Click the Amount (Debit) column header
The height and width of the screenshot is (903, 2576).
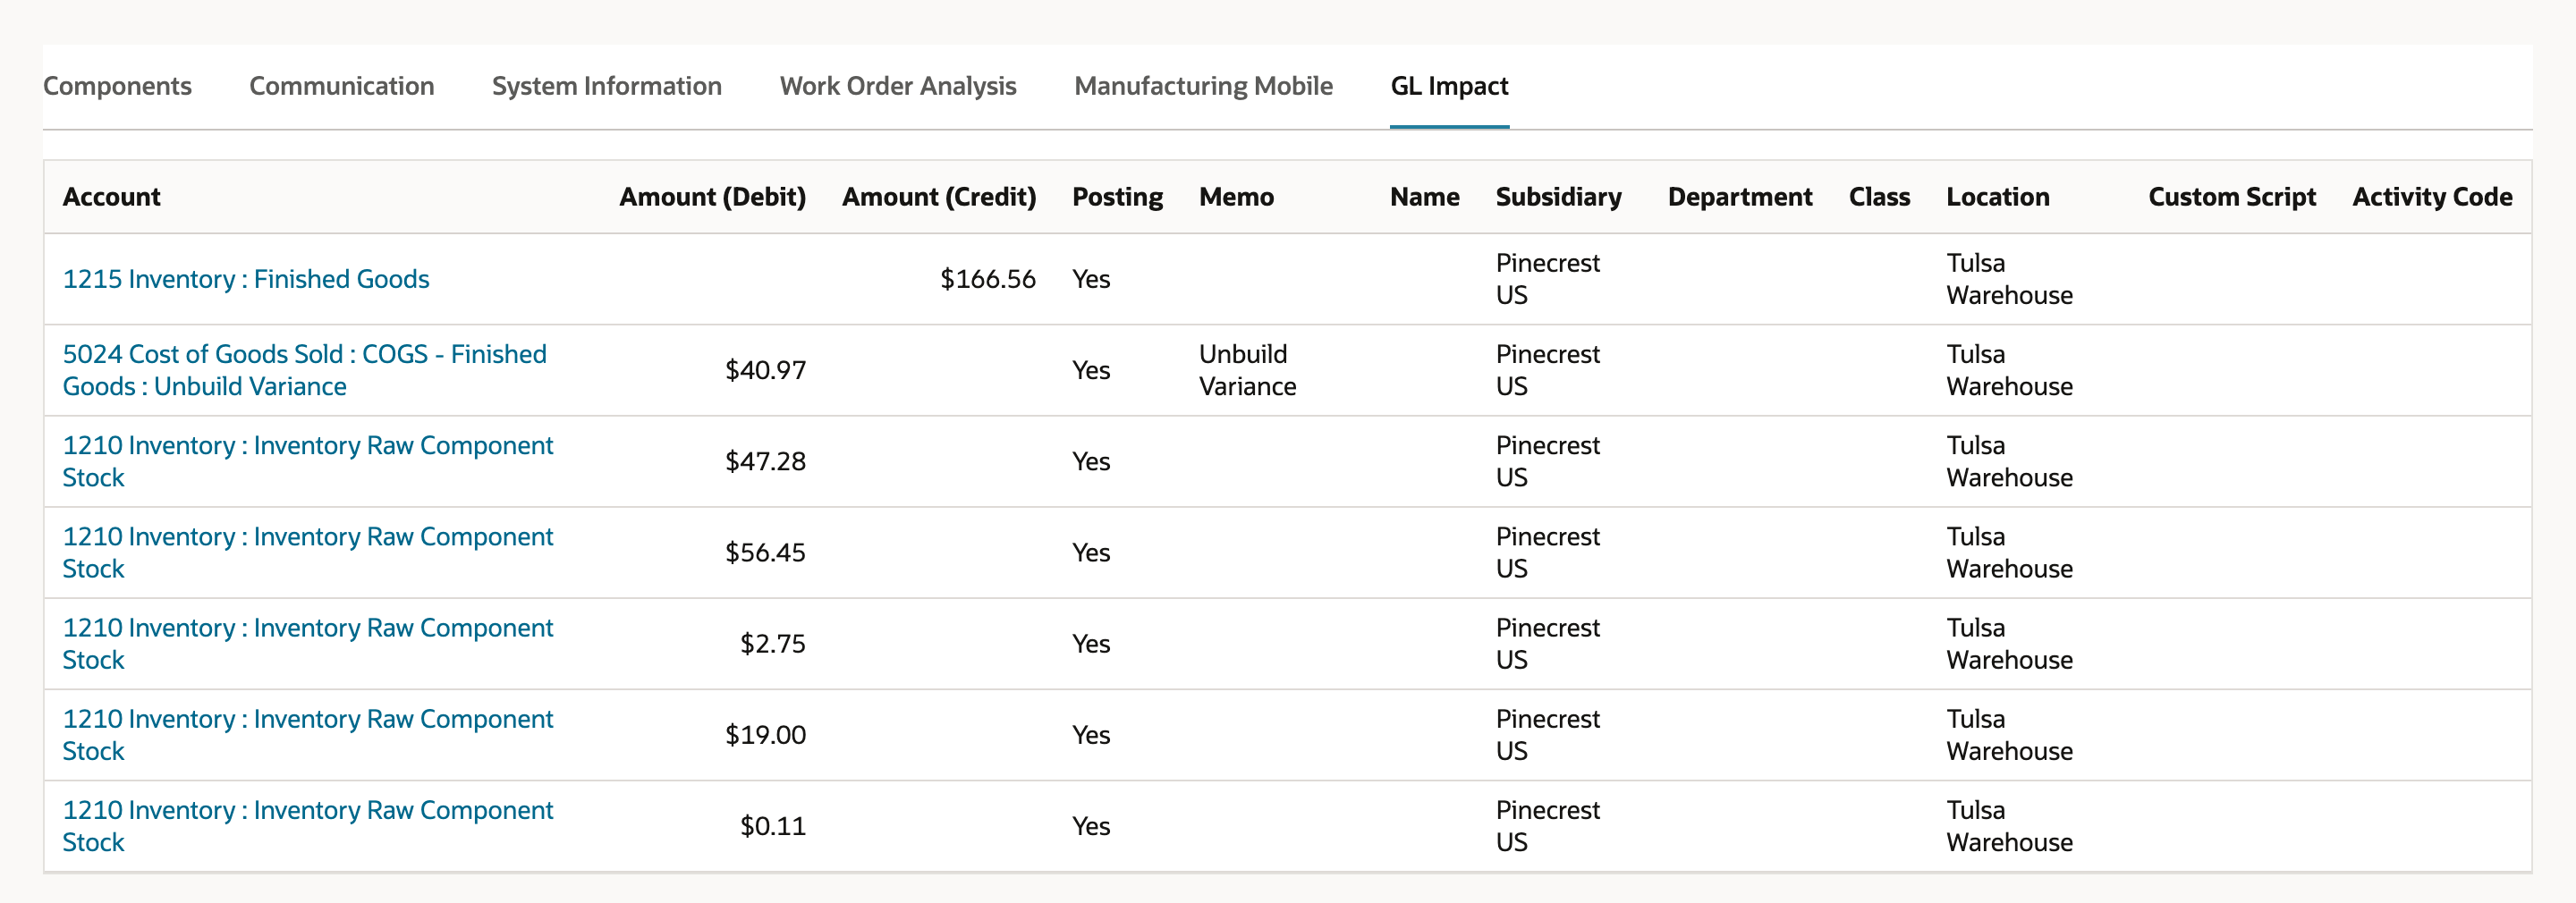click(x=712, y=197)
